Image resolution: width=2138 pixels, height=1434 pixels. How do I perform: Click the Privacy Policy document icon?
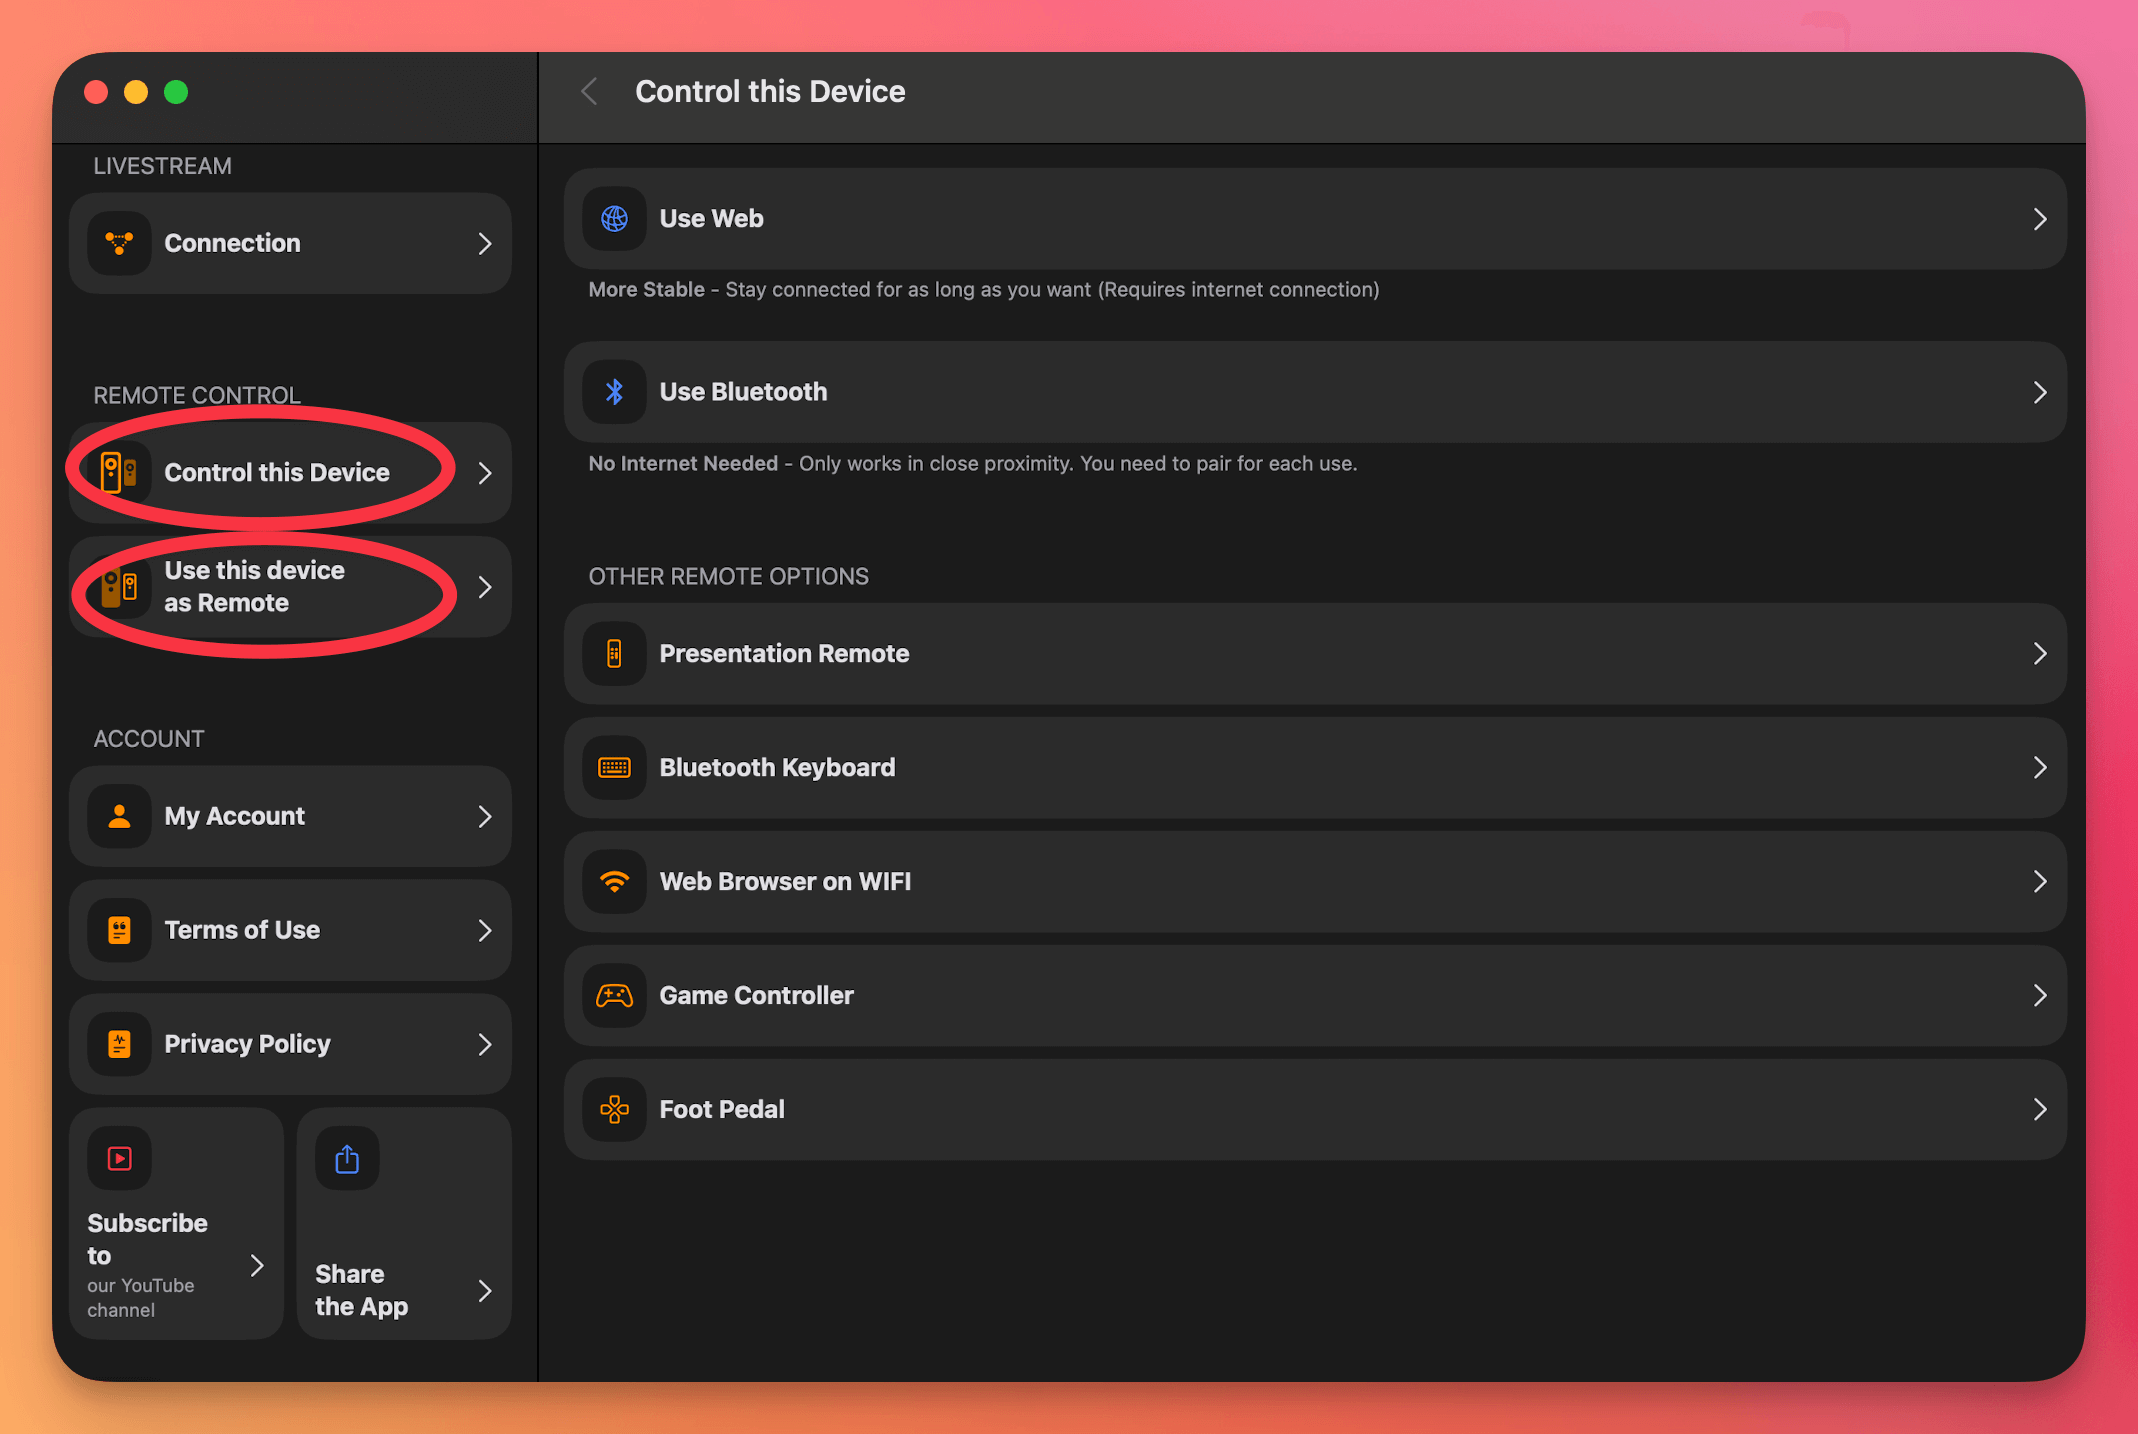tap(119, 1044)
